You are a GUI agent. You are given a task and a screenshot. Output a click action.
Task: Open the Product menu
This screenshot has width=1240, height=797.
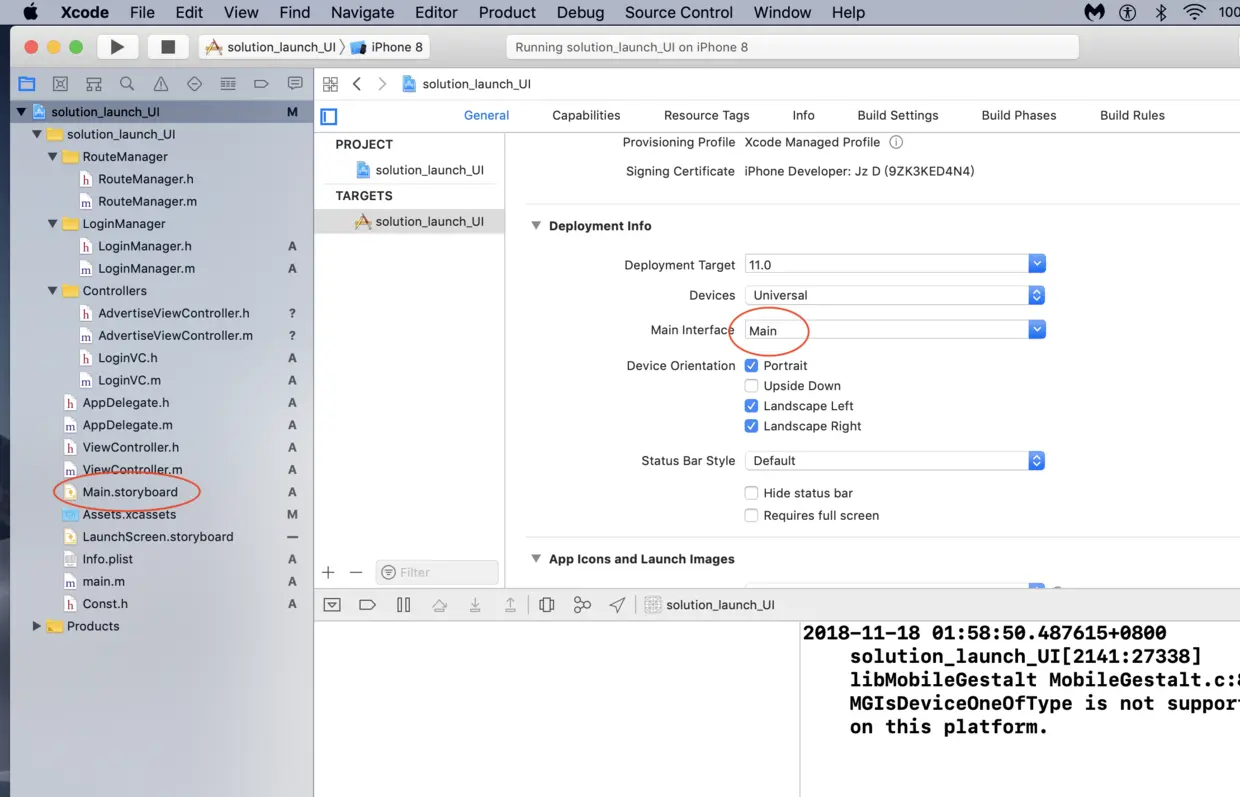(x=507, y=13)
